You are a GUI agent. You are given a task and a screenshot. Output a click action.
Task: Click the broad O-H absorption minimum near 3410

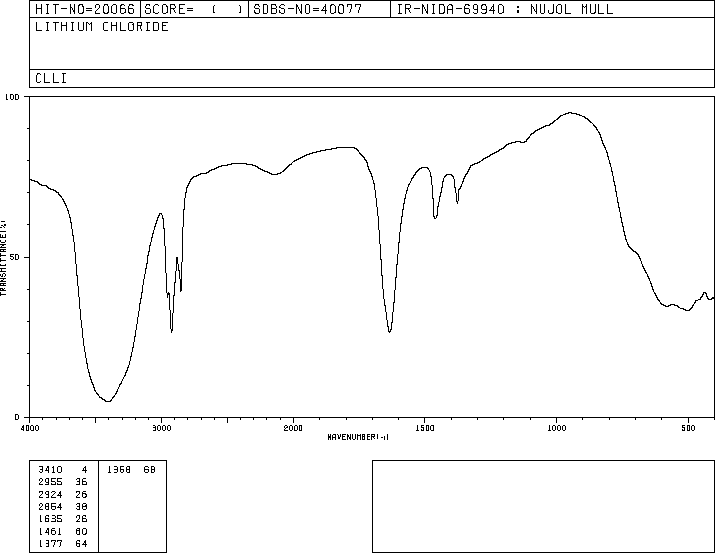tap(108, 401)
